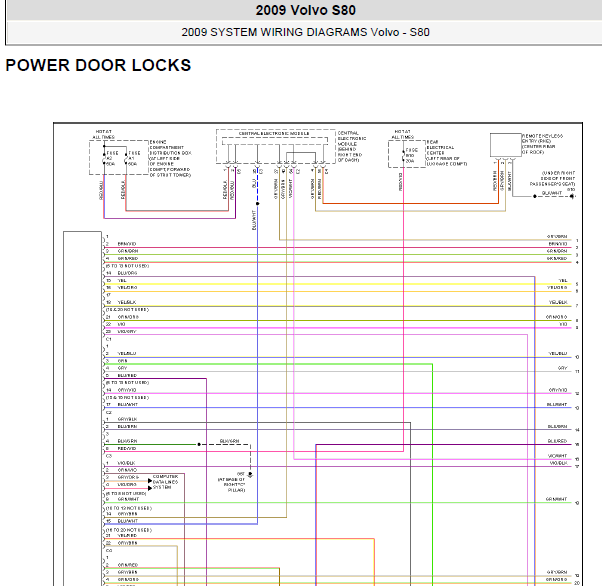The image size is (602, 586).
Task: Click the "REAR ELECTRICAL CENTER" label
Action: pyautogui.click(x=440, y=147)
